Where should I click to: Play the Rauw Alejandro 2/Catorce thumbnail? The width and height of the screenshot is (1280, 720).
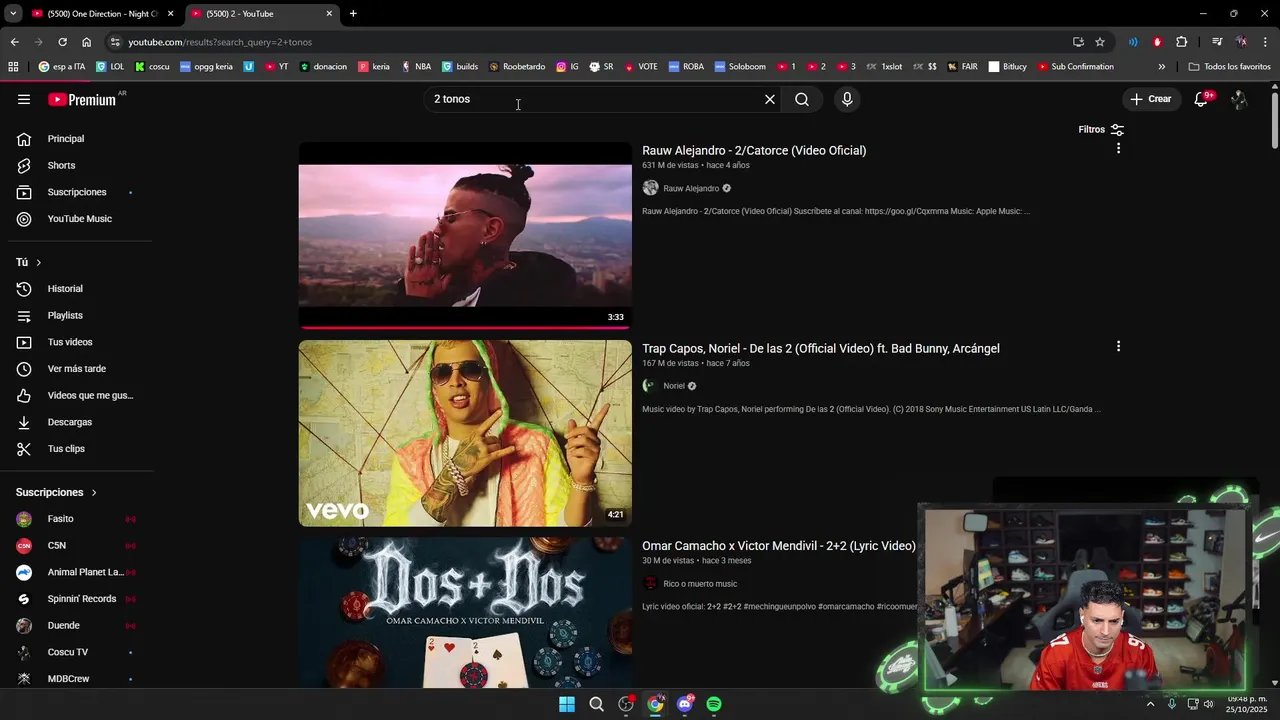coord(465,235)
